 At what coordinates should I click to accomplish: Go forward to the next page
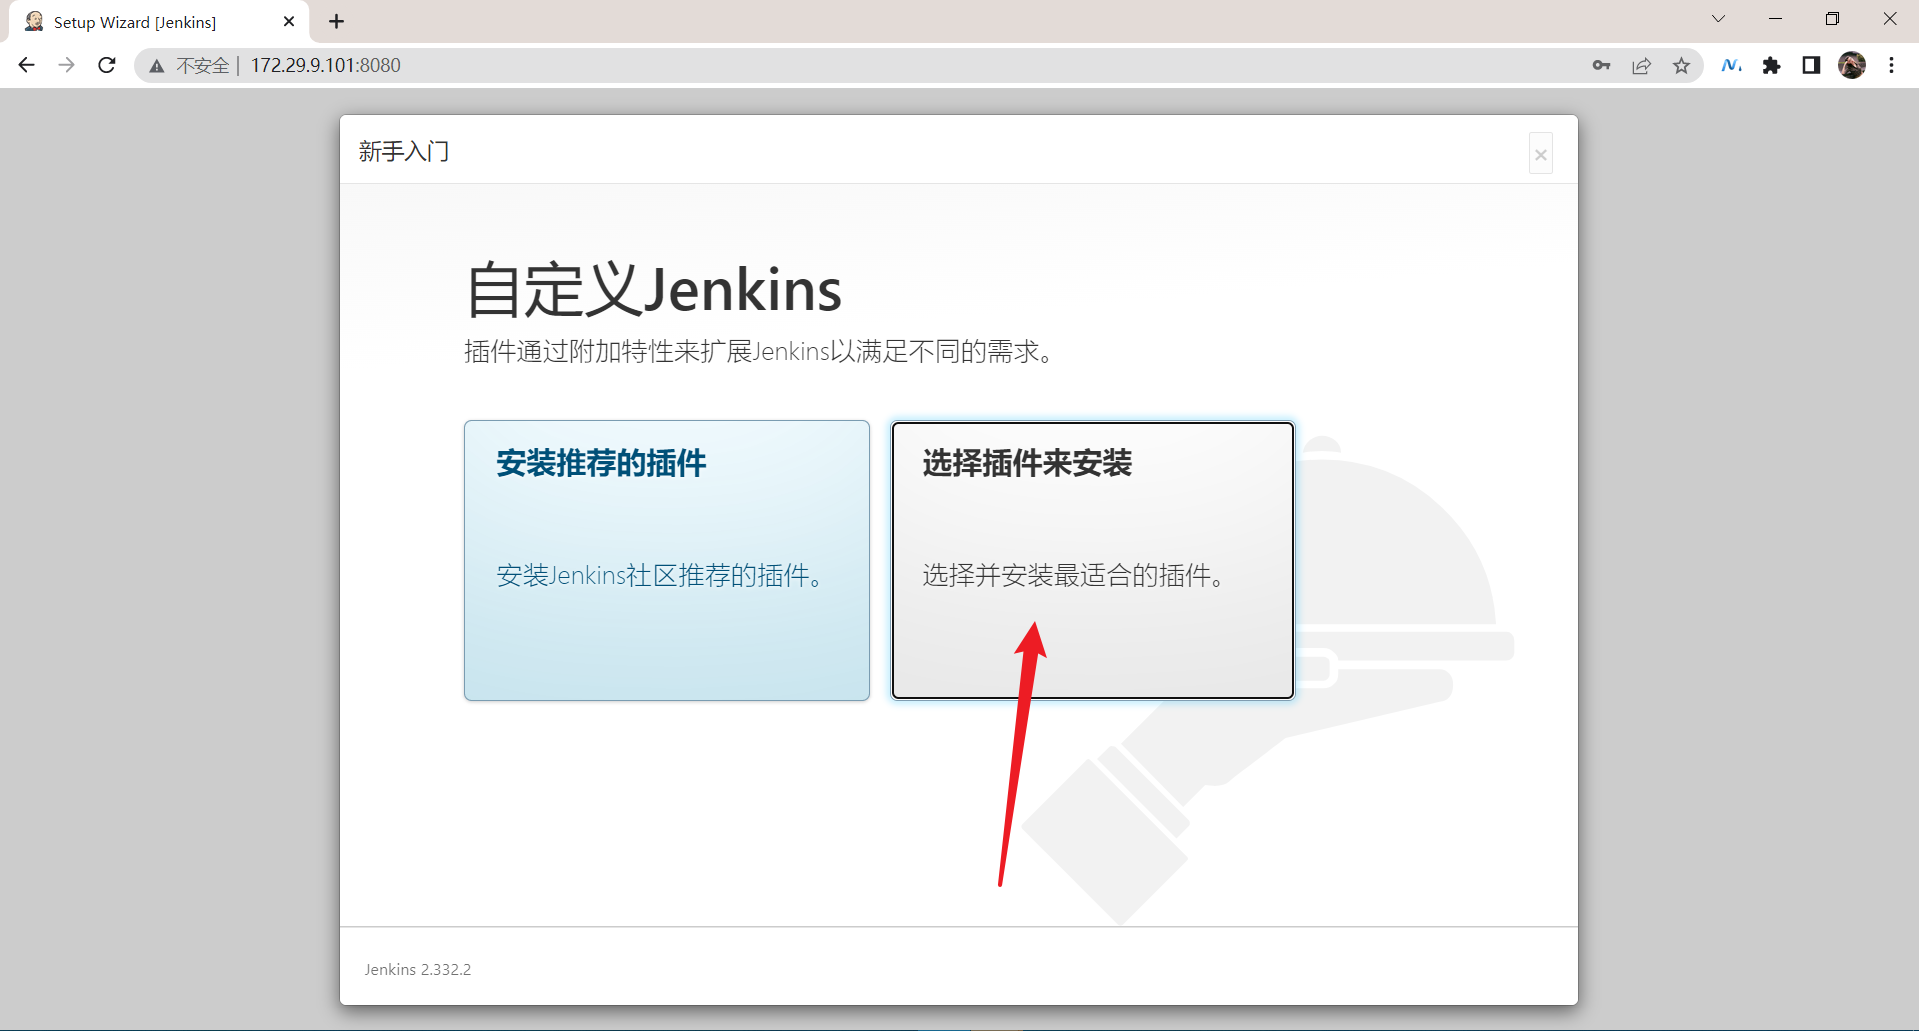click(66, 65)
